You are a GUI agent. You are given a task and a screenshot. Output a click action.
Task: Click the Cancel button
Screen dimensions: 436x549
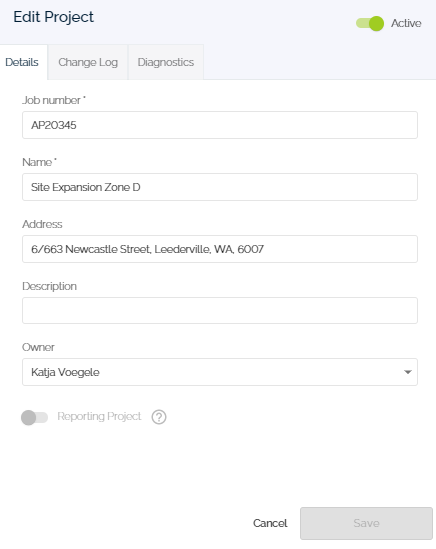tap(270, 523)
